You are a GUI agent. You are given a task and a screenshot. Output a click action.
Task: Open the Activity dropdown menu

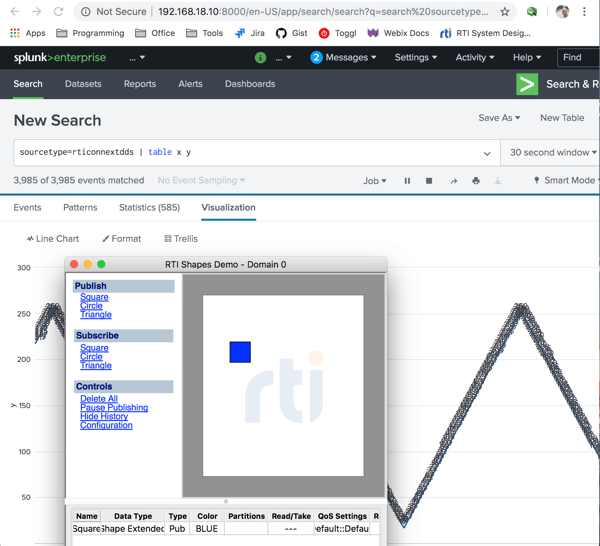475,57
